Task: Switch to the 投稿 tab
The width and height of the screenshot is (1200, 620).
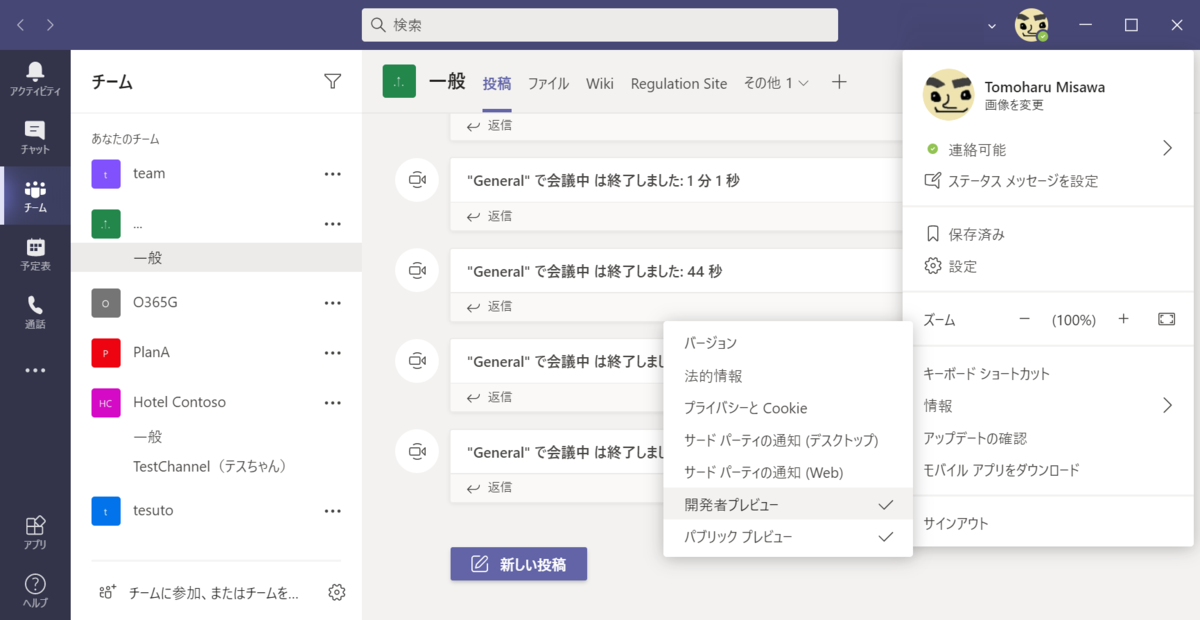Action: pos(497,84)
